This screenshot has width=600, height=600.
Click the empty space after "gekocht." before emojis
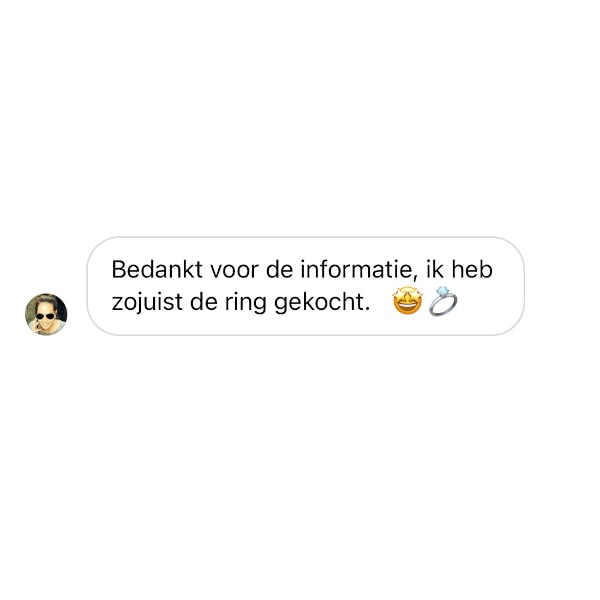tap(381, 302)
